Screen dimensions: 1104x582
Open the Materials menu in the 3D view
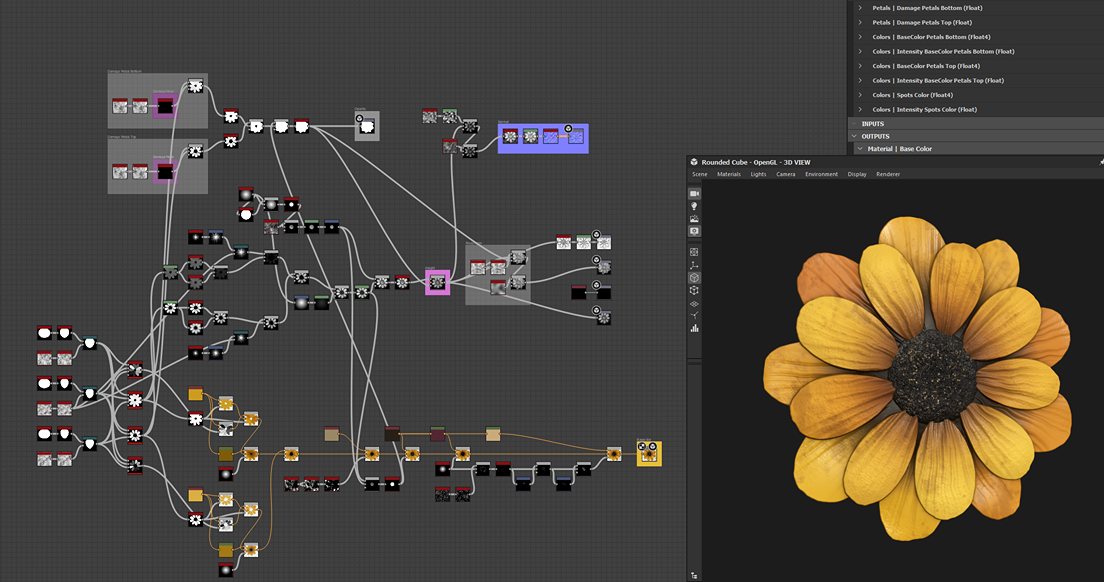point(729,174)
